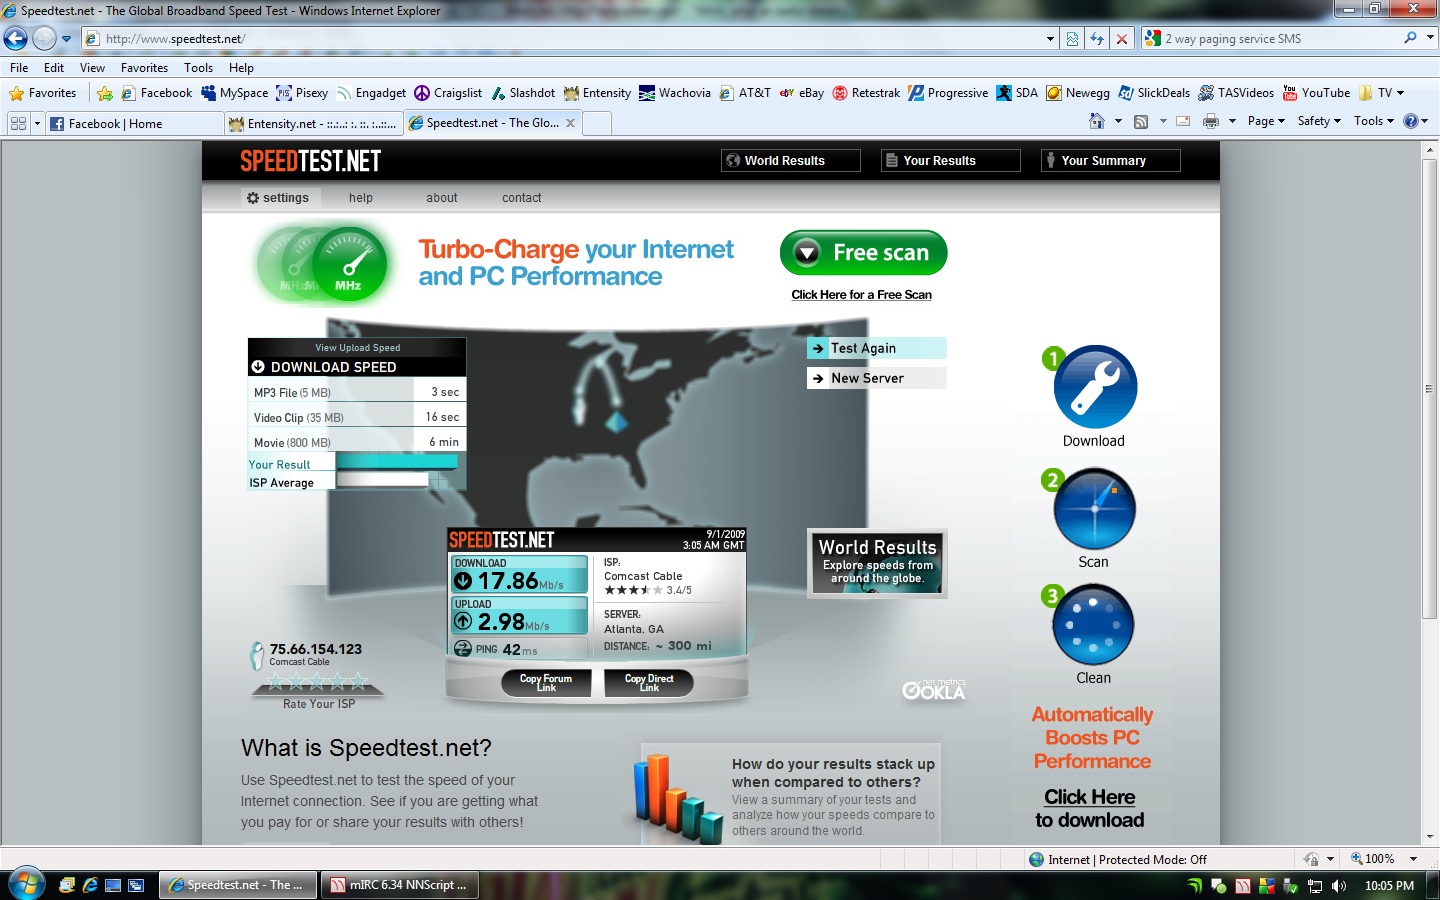Open a new blank tab

(596, 123)
